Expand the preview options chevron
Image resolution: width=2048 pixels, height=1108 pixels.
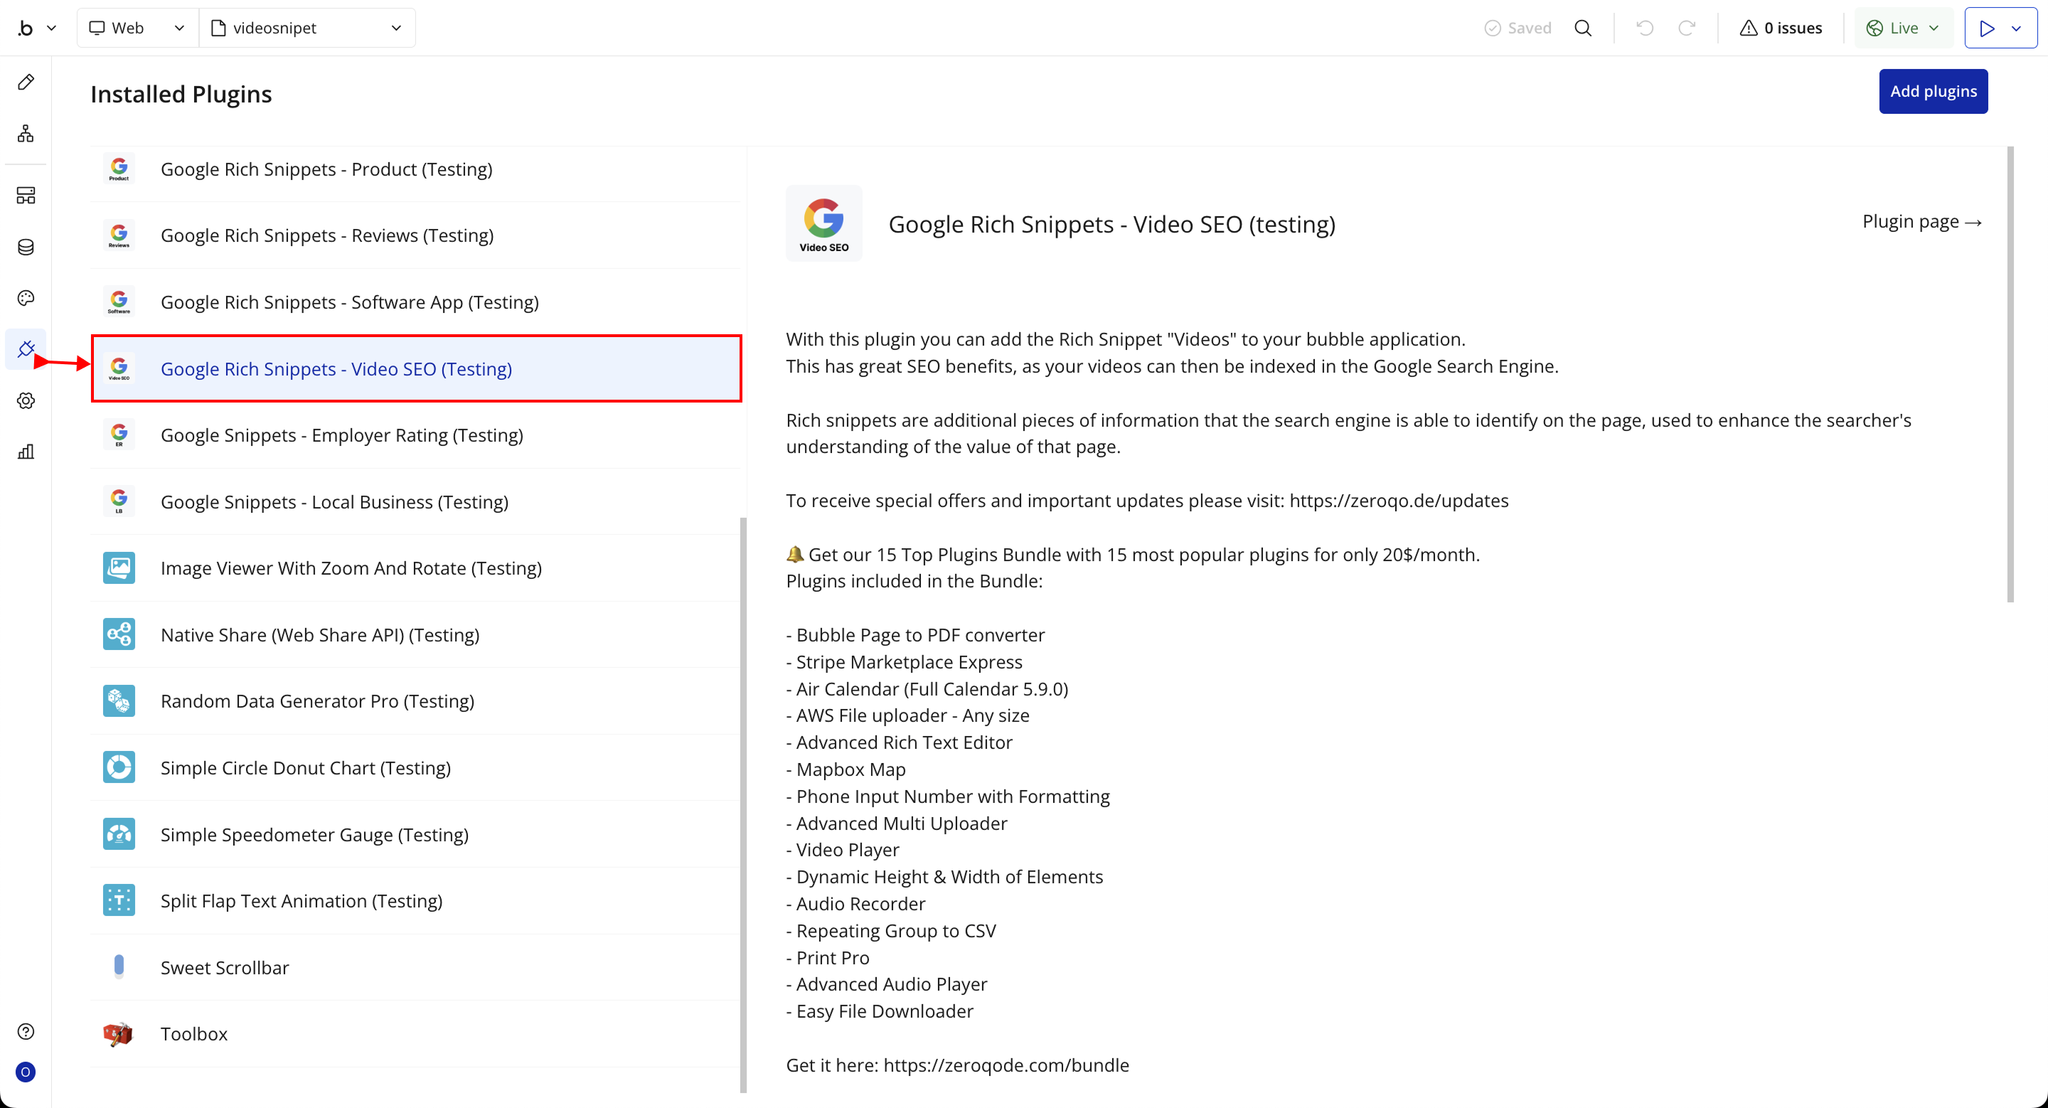pos(2017,28)
